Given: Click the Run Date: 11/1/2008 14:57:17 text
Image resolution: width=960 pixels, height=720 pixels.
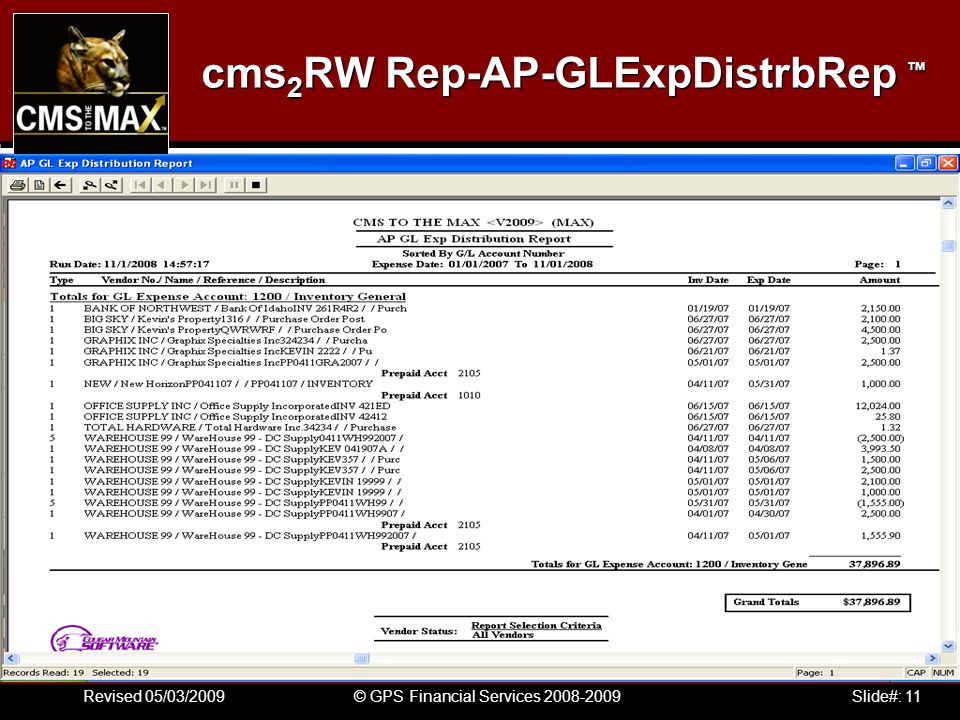Looking at the screenshot, I should 129,264.
